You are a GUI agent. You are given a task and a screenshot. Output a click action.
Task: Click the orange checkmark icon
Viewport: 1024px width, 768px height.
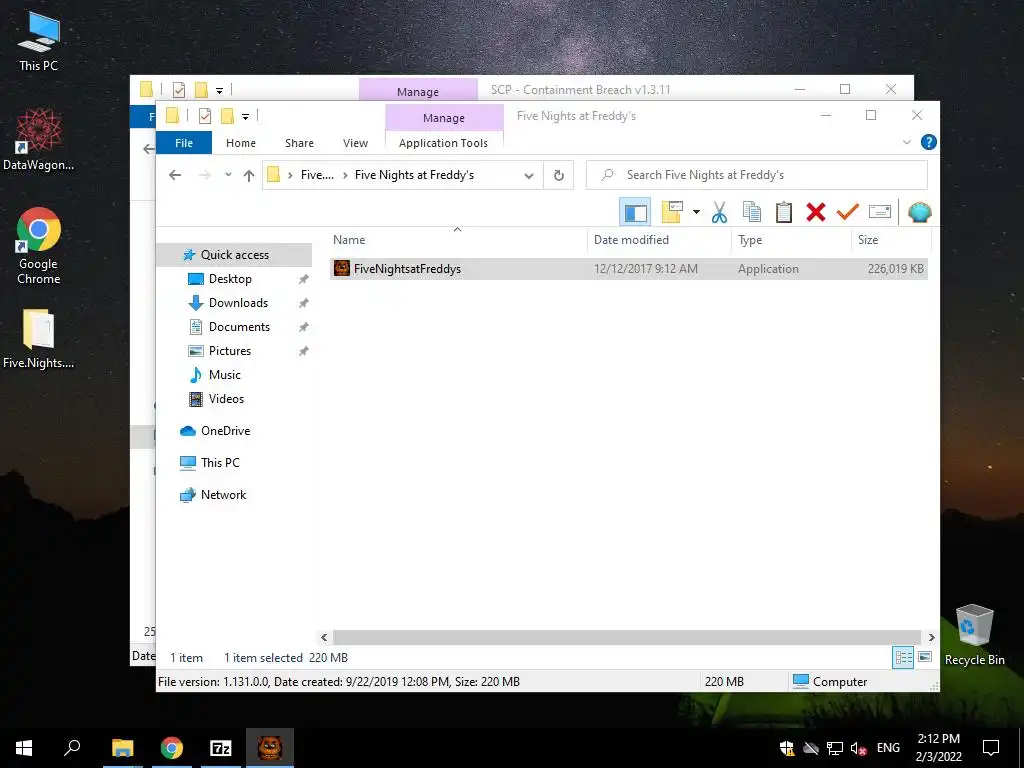pos(848,212)
